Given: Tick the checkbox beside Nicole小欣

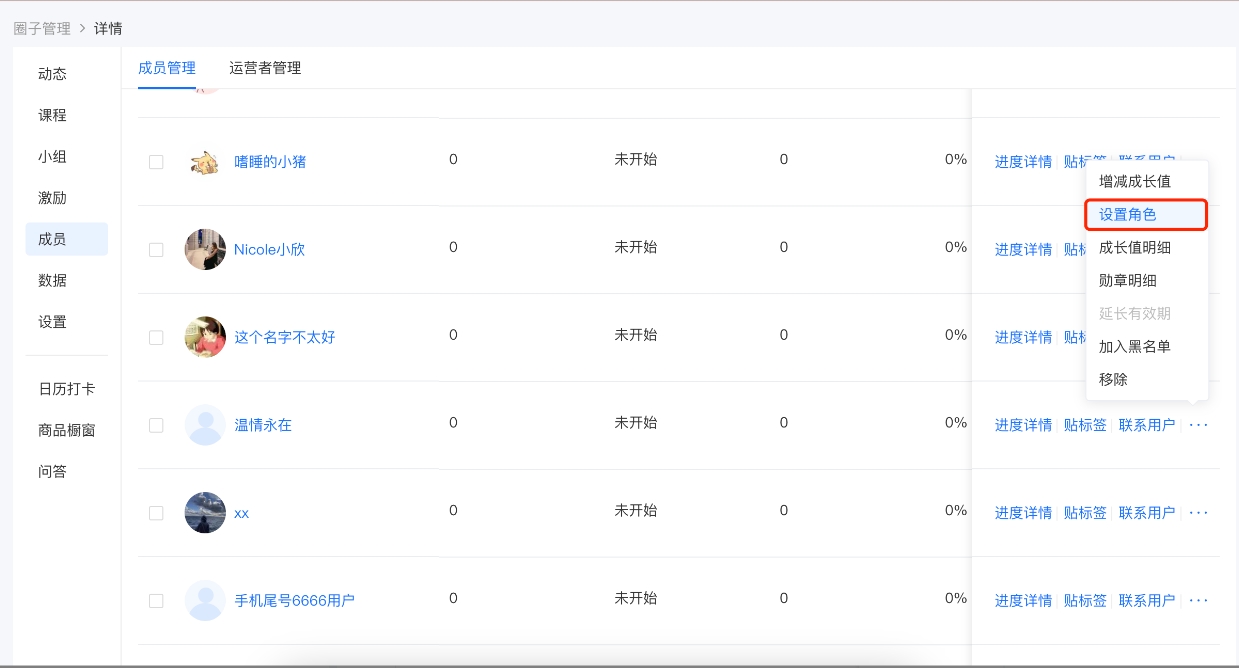Looking at the screenshot, I should click(x=156, y=250).
